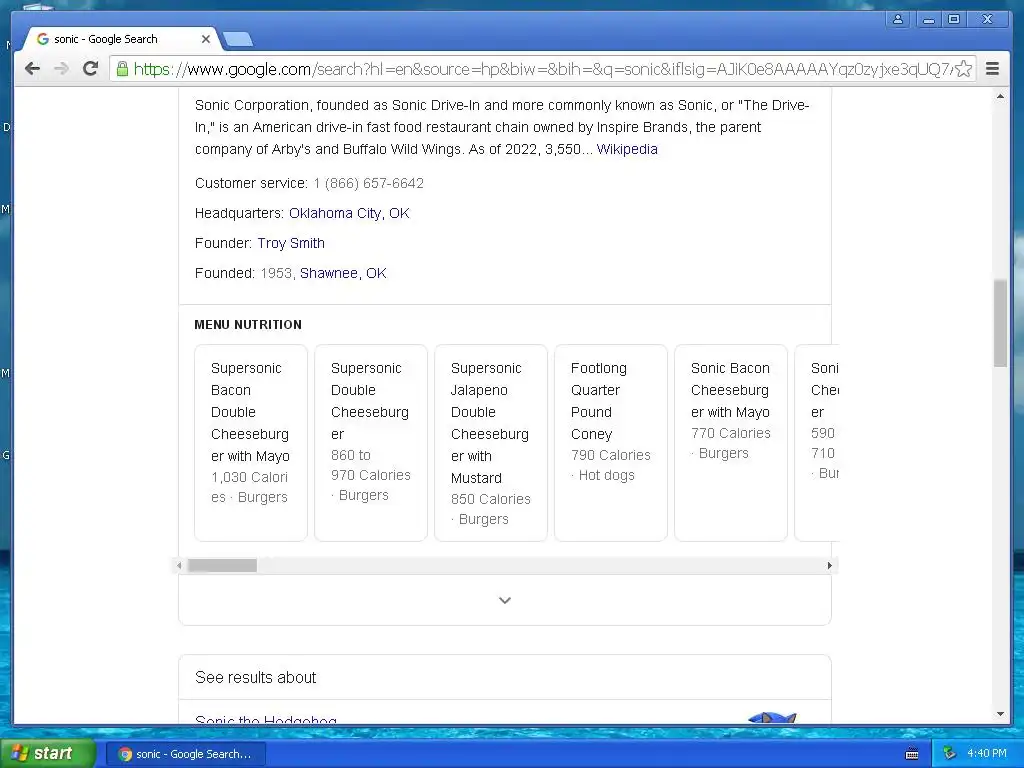Bookmark this page with the star icon
The width and height of the screenshot is (1024, 768).
coord(963,69)
